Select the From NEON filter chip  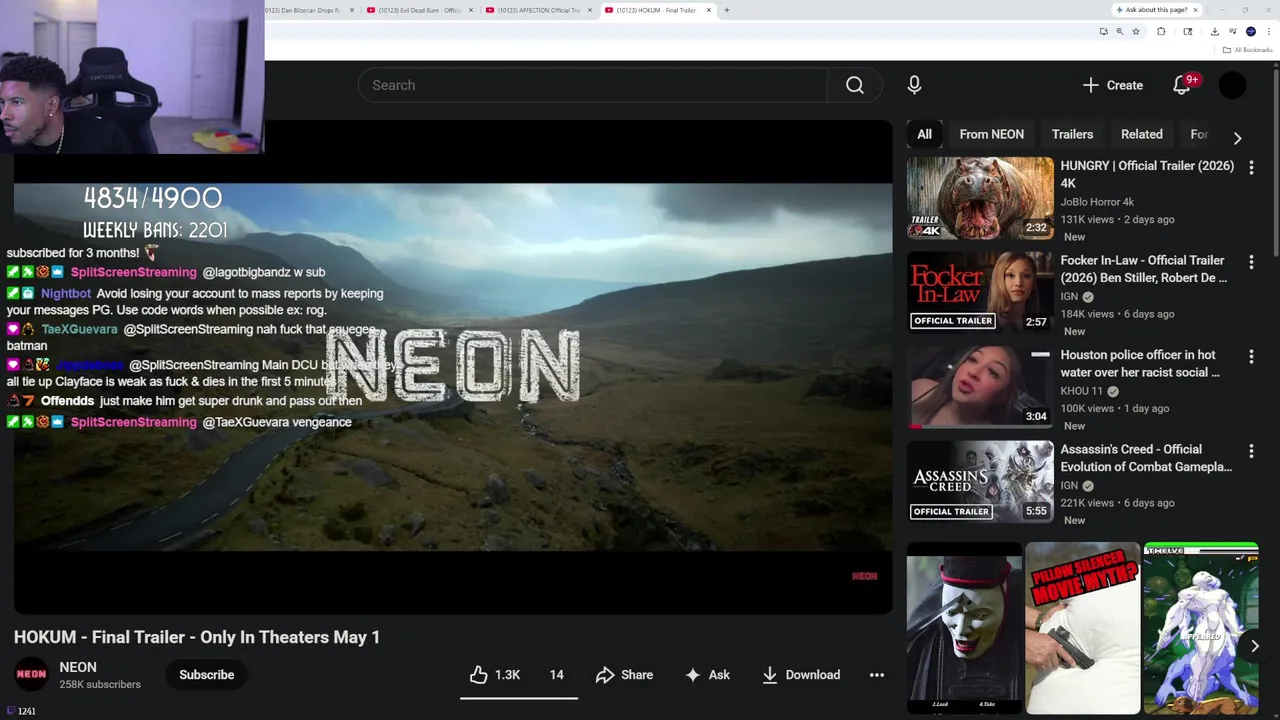coord(991,134)
